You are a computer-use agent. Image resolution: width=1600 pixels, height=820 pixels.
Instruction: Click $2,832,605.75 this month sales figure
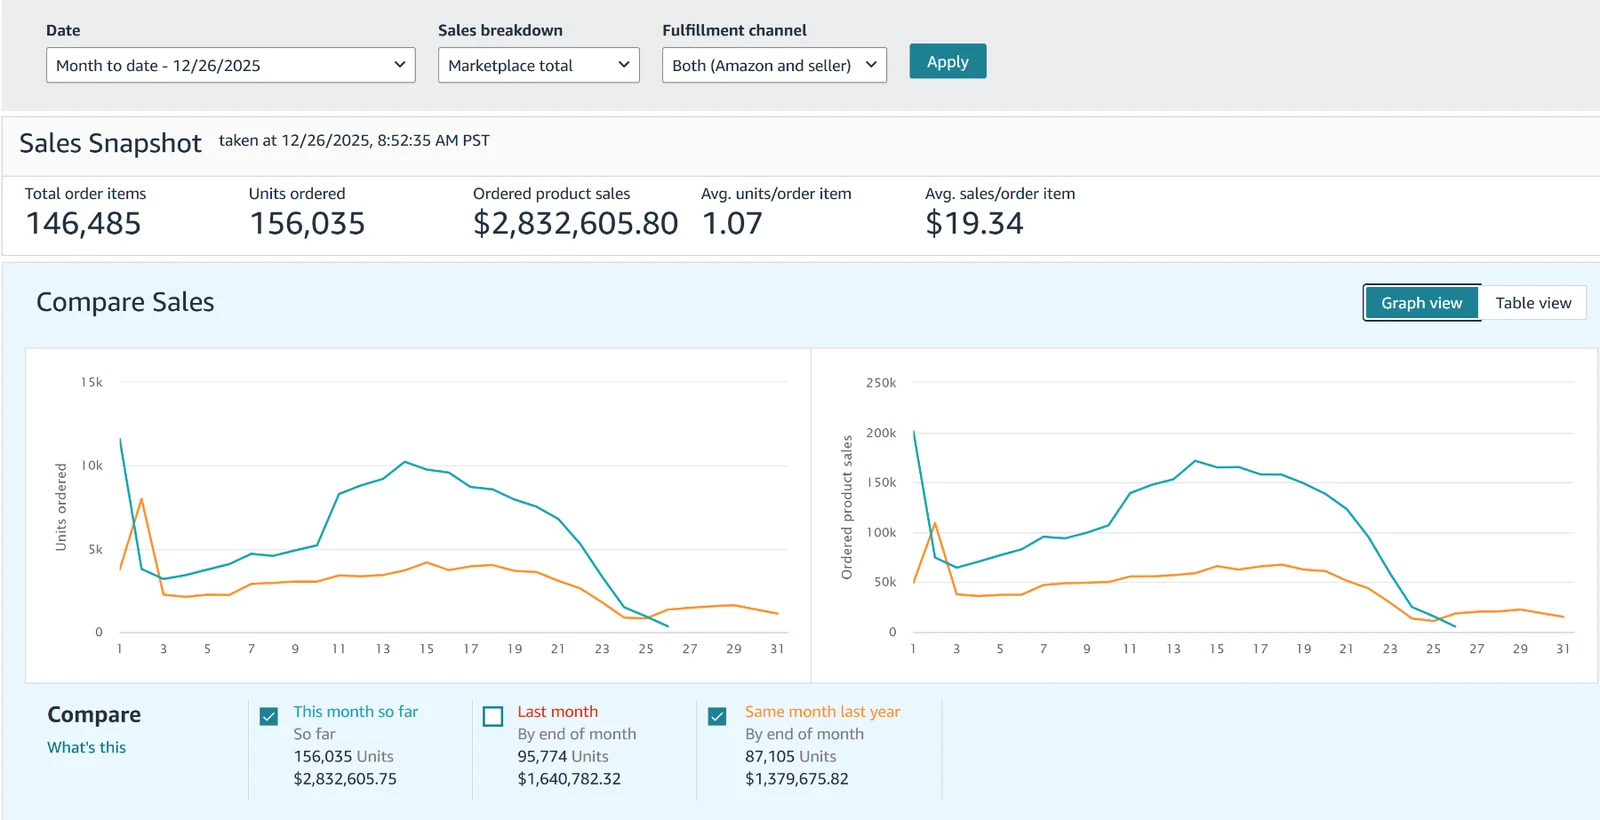345,778
